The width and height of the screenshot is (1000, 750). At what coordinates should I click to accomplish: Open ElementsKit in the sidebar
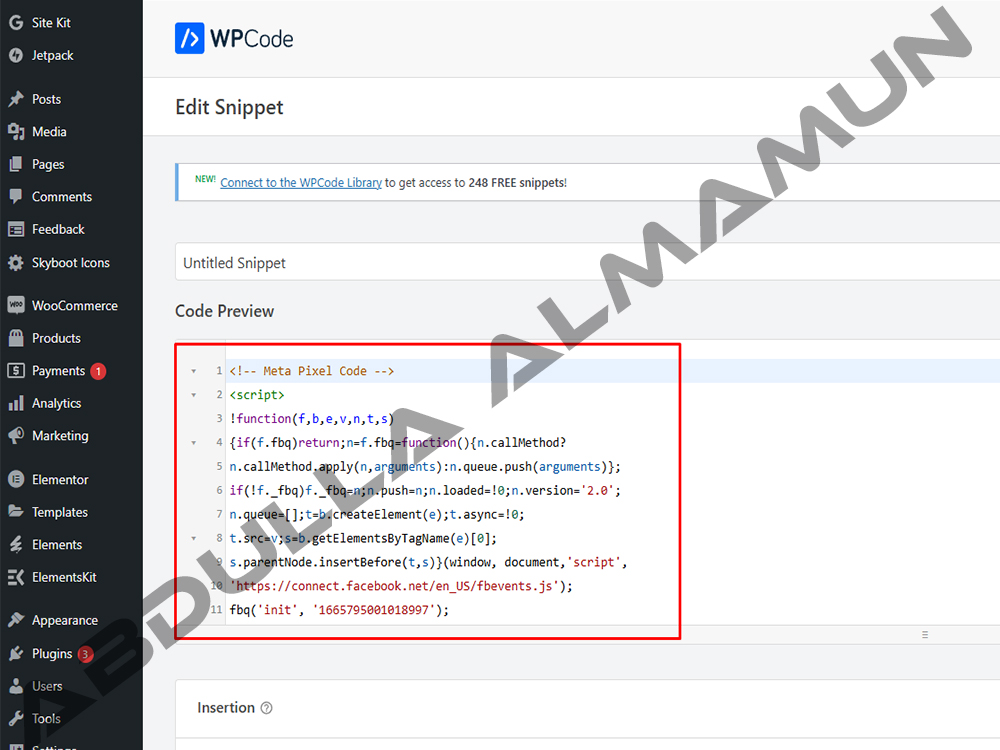click(x=63, y=578)
